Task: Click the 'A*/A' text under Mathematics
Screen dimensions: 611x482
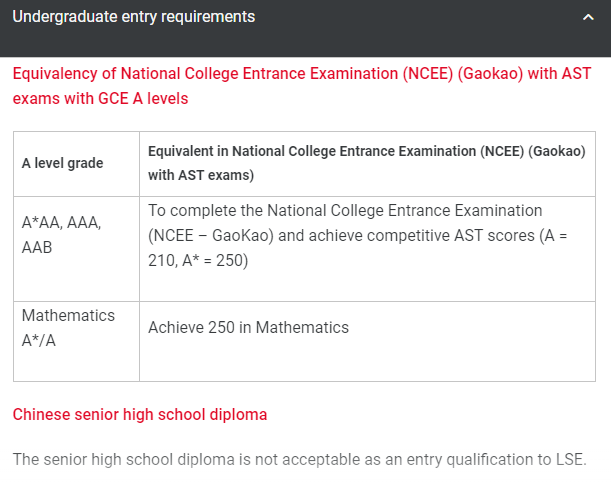Action: [x=39, y=340]
